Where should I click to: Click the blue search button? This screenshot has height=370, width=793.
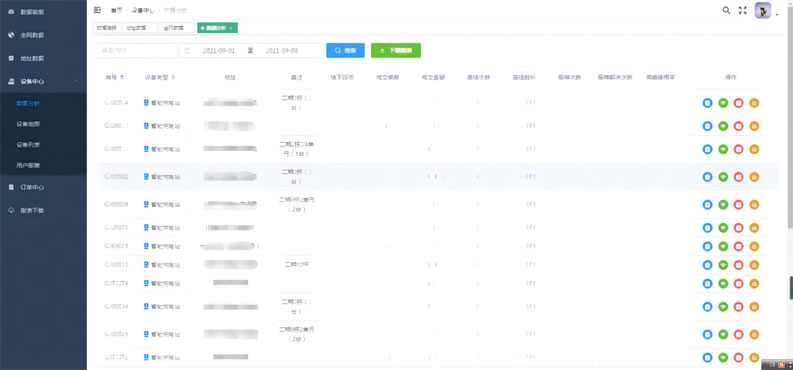pos(345,51)
